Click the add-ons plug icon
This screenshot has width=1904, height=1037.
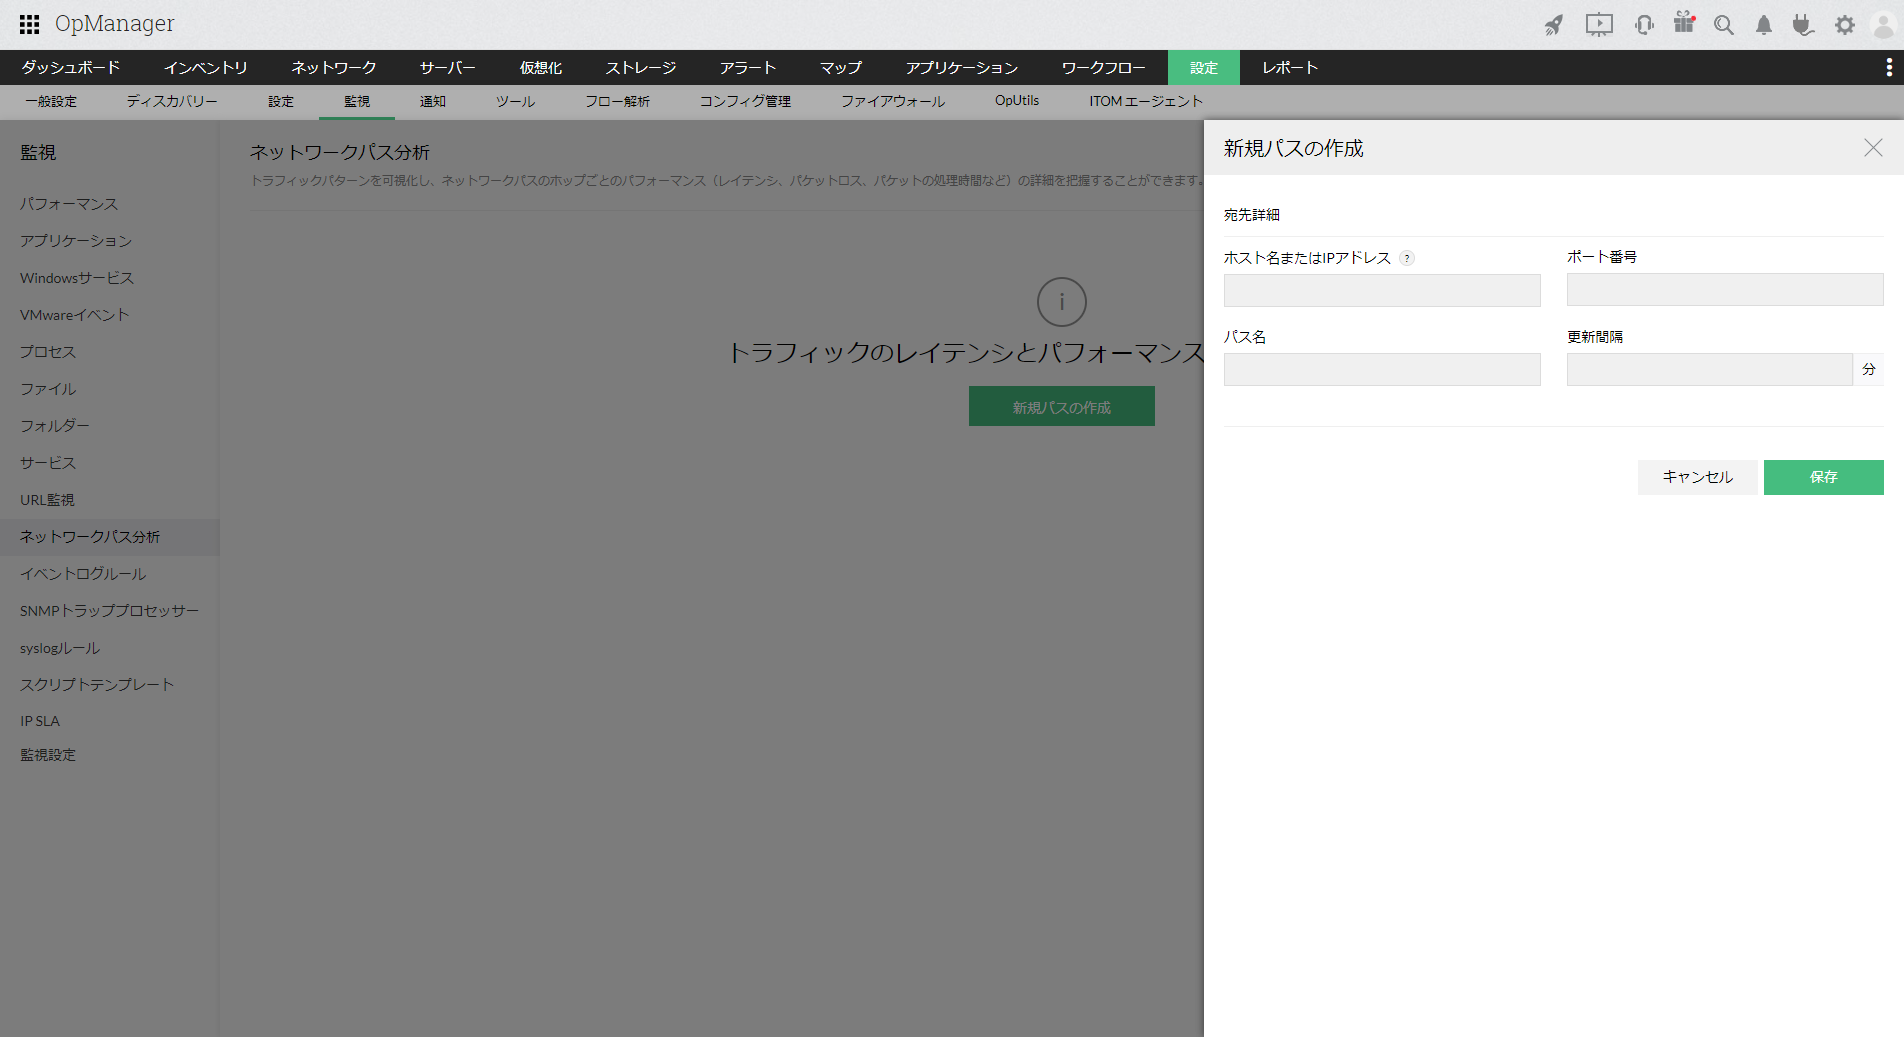[1803, 24]
